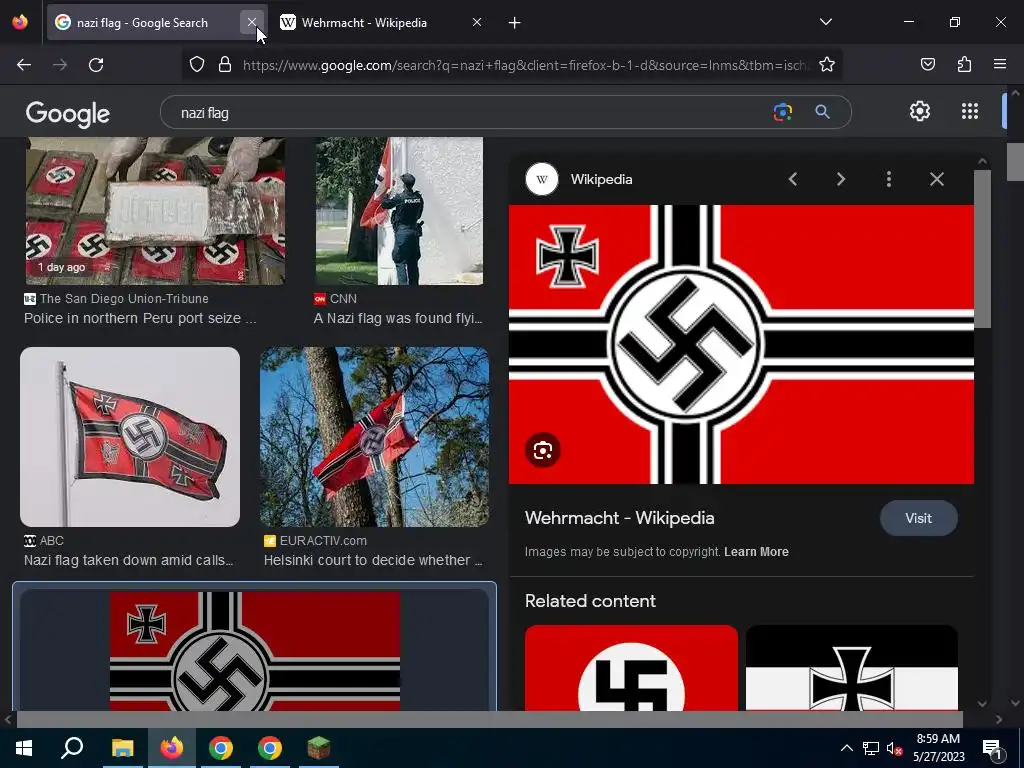
Task: Close the image preview panel
Action: [x=936, y=179]
